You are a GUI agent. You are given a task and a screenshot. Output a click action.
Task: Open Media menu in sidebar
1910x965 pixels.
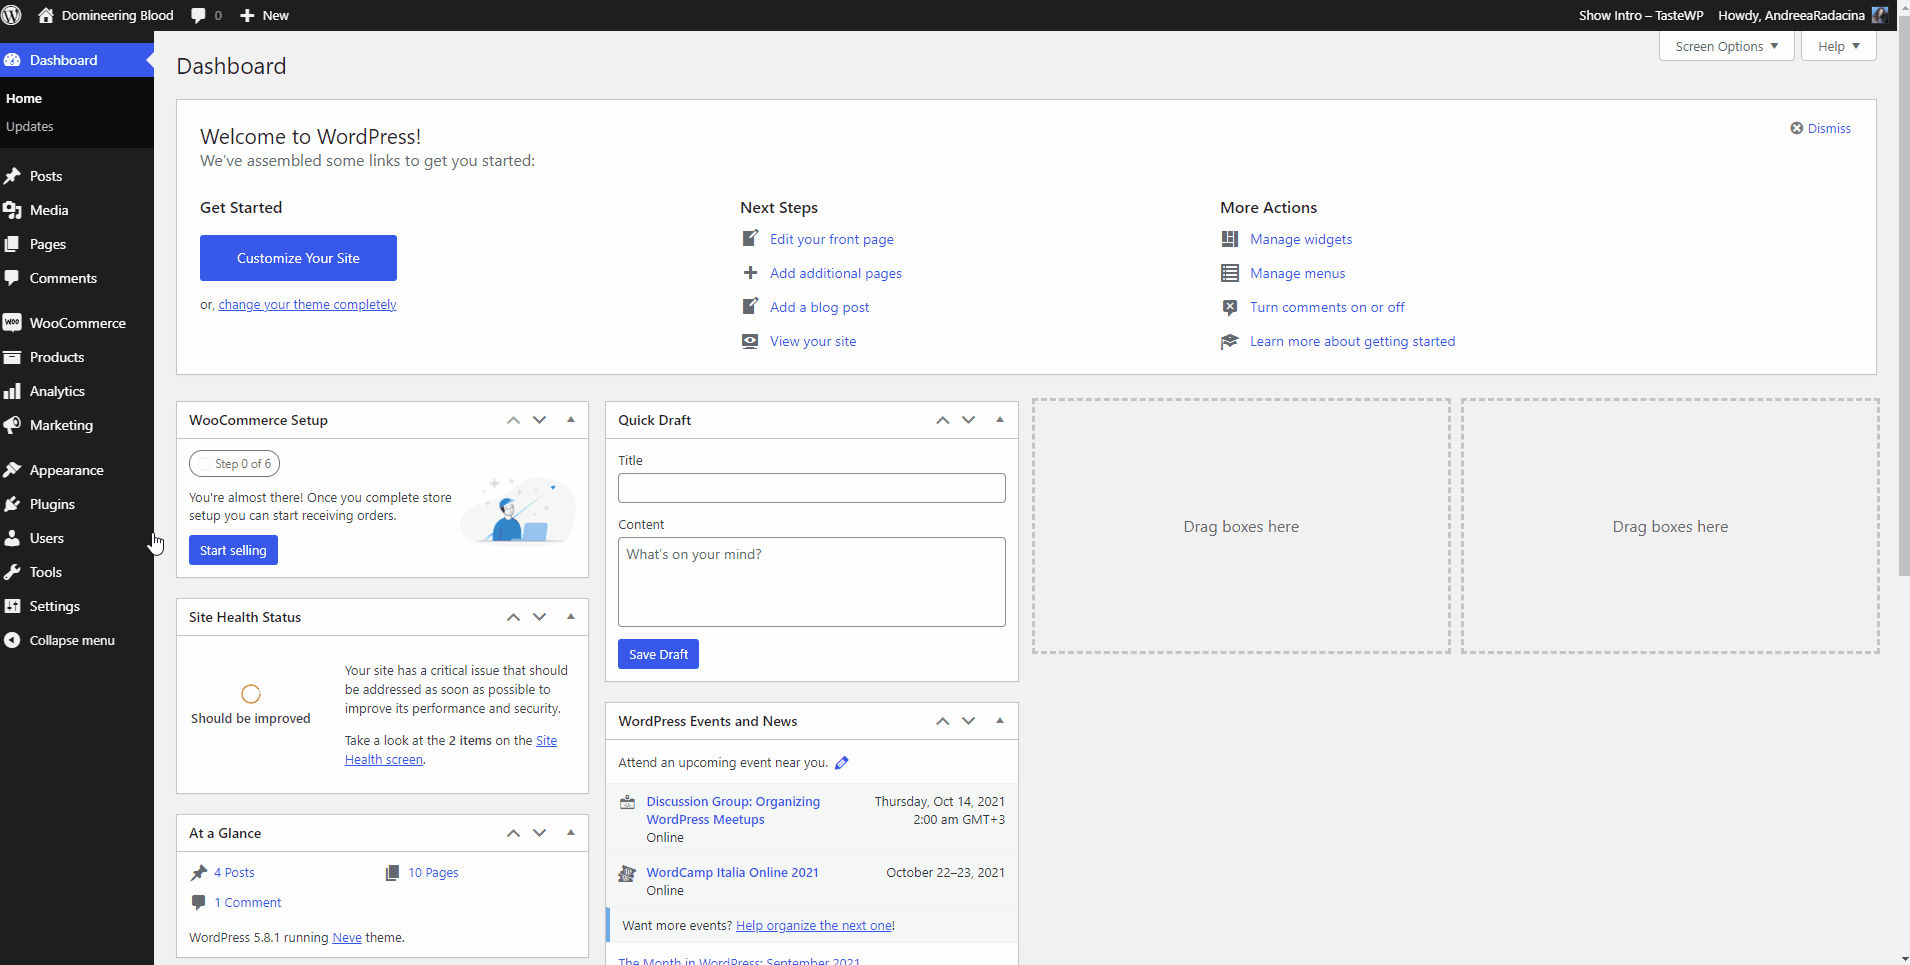point(77,210)
